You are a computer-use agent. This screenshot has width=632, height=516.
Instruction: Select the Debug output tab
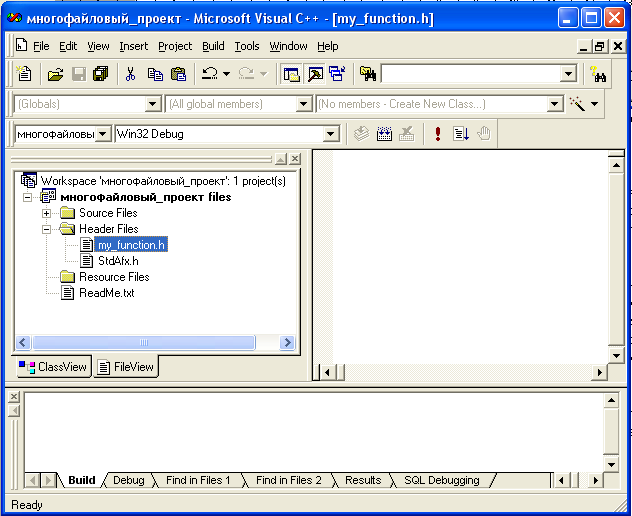[x=129, y=480]
